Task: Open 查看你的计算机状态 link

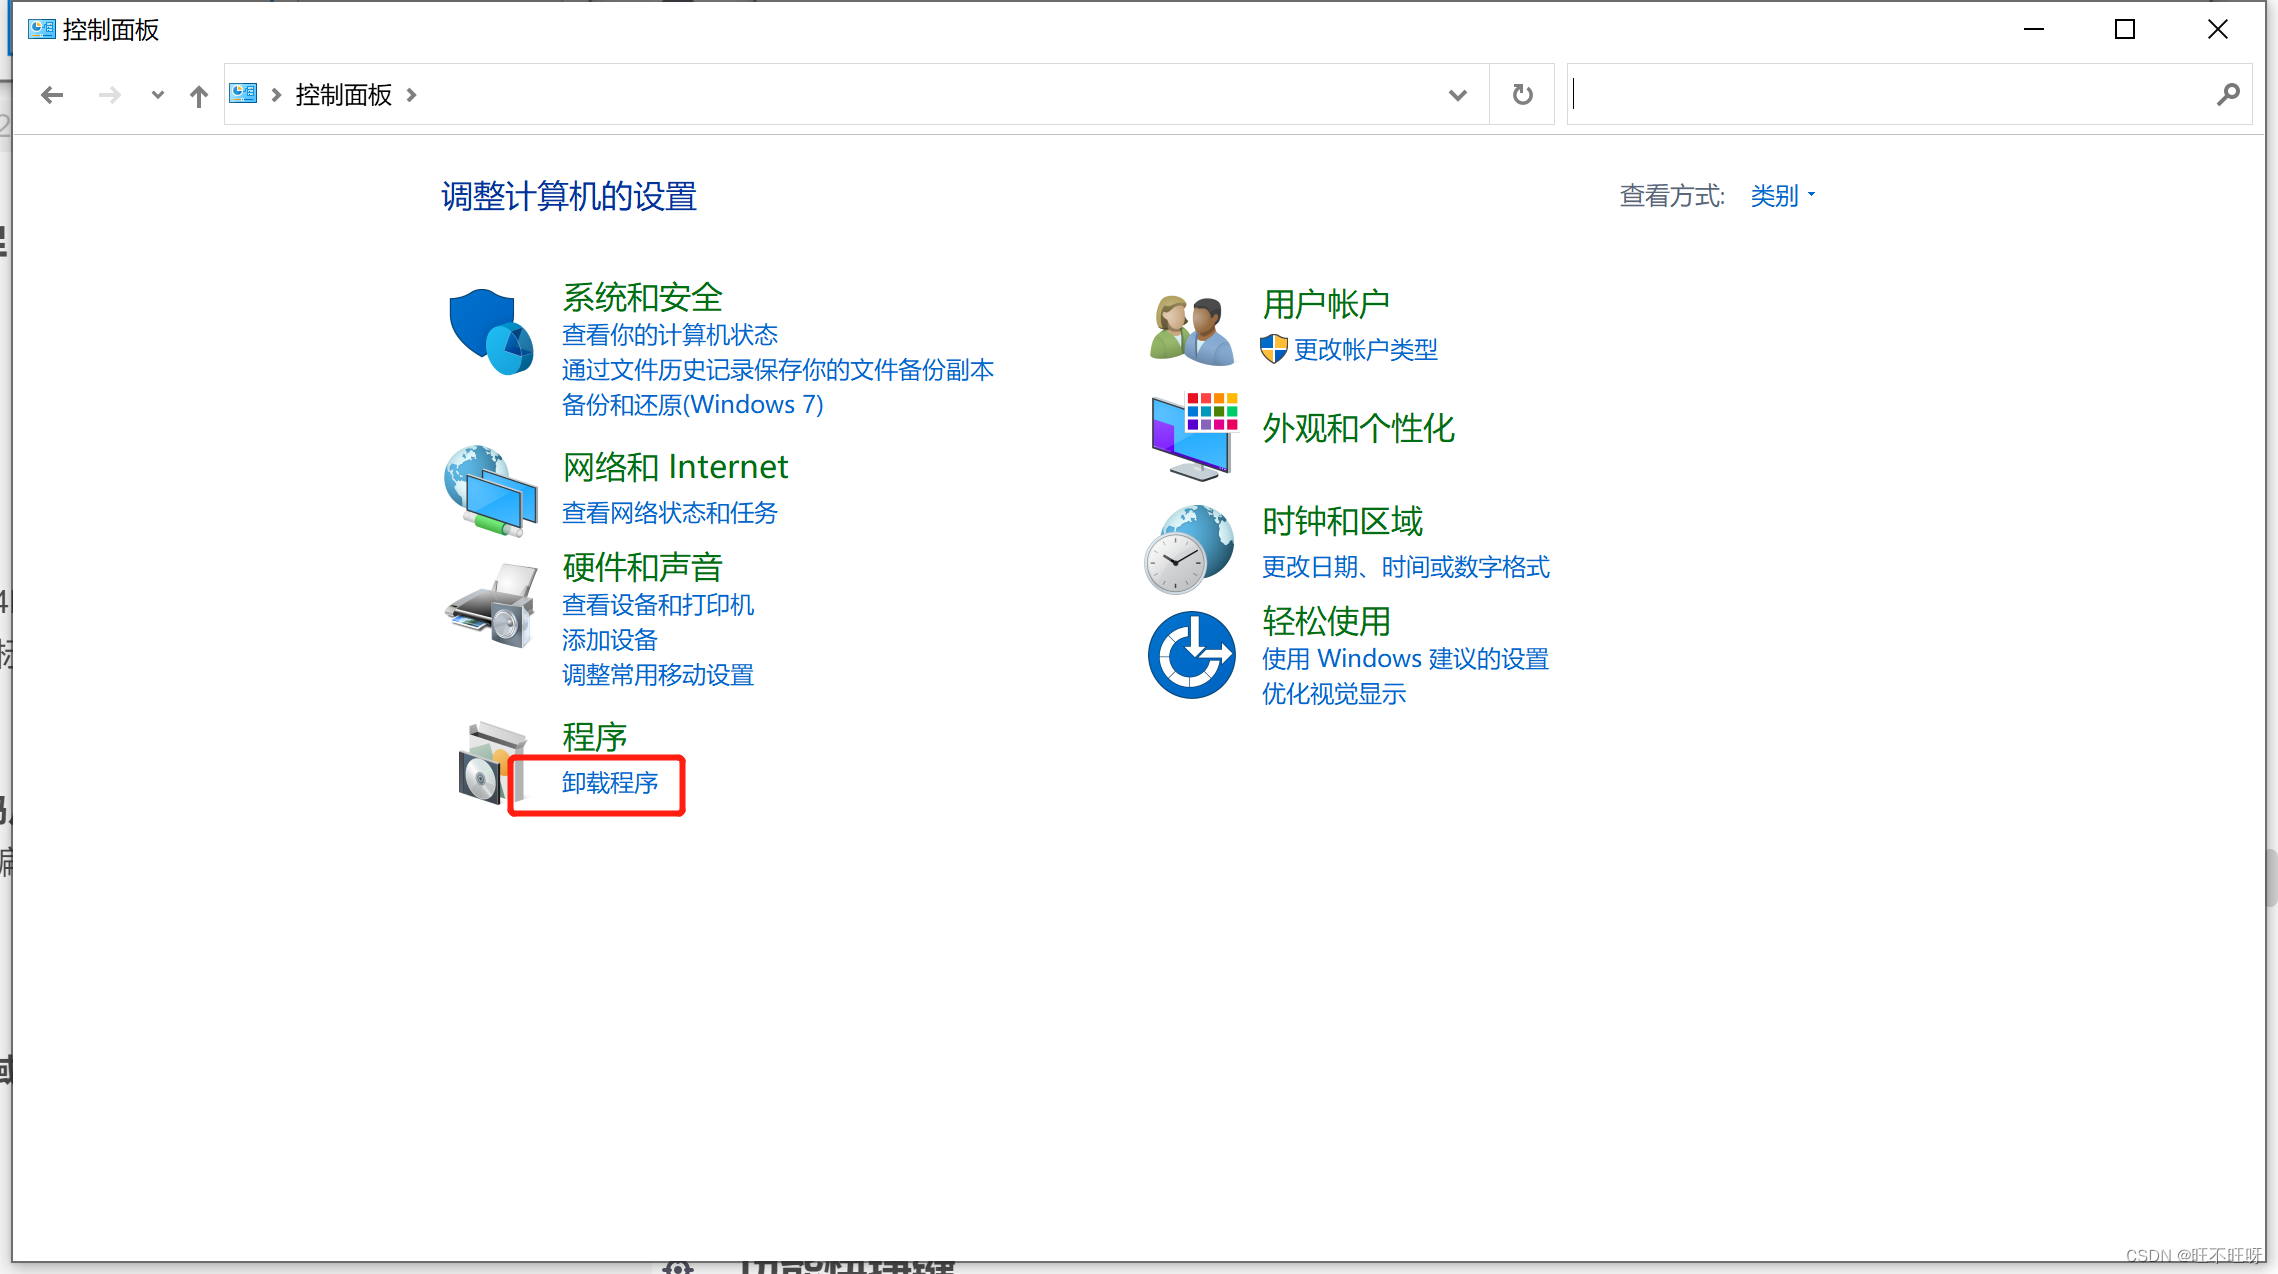Action: pyautogui.click(x=670, y=335)
